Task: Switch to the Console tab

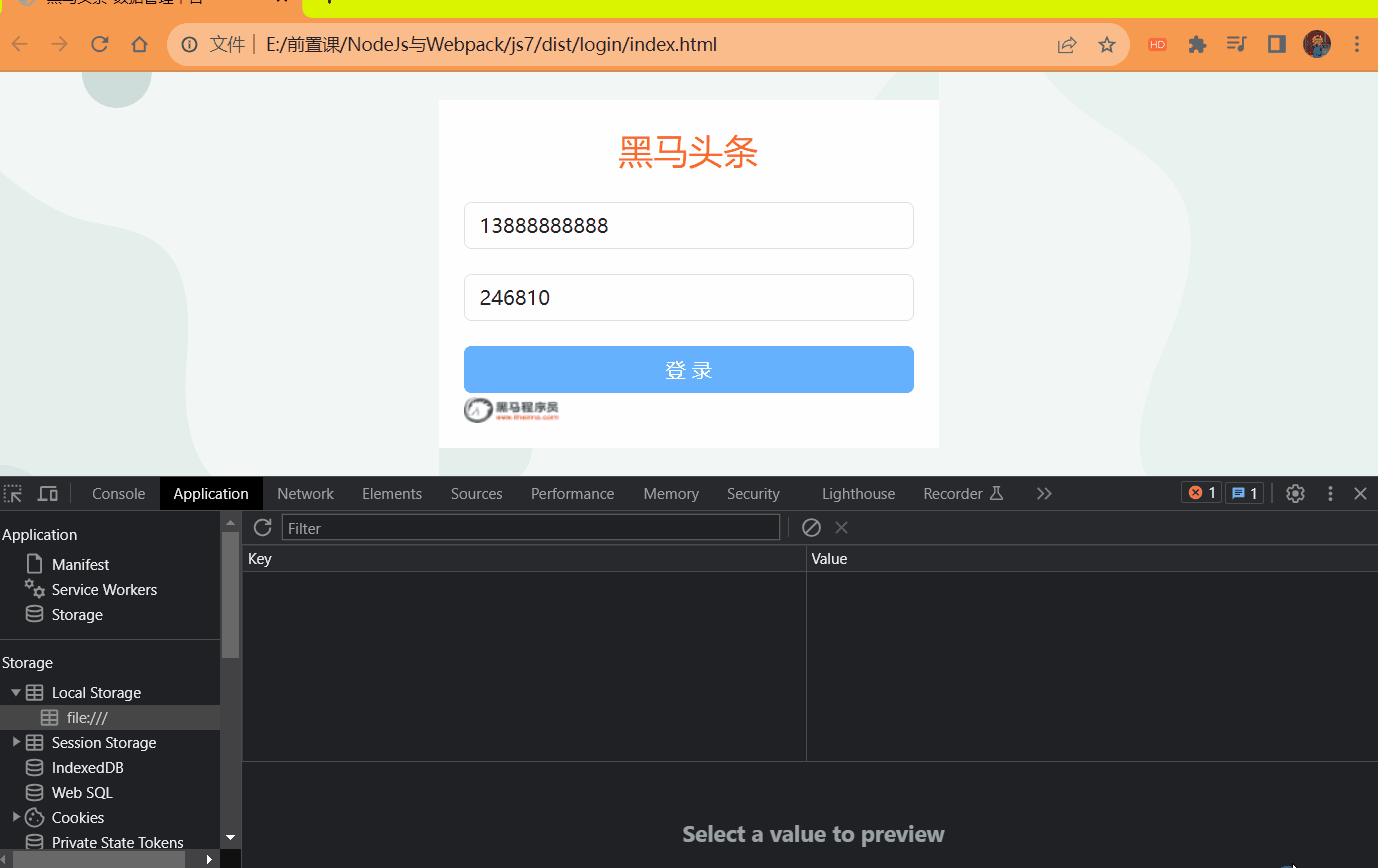Action: 118,493
